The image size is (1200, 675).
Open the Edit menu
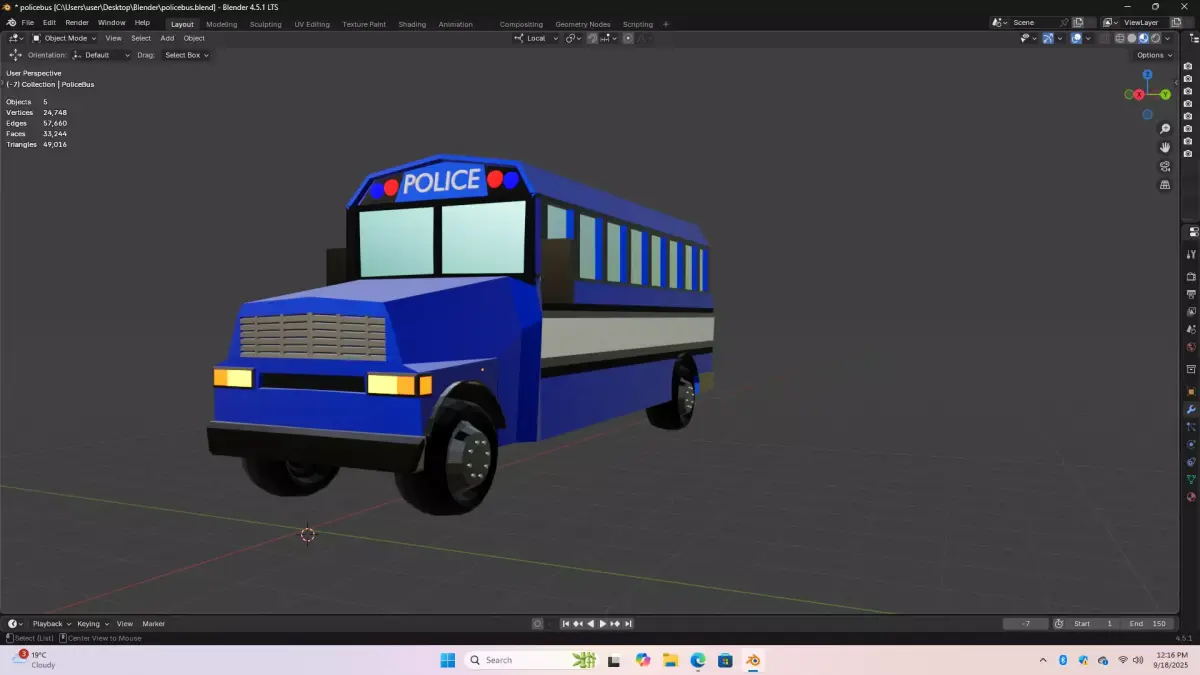[49, 23]
